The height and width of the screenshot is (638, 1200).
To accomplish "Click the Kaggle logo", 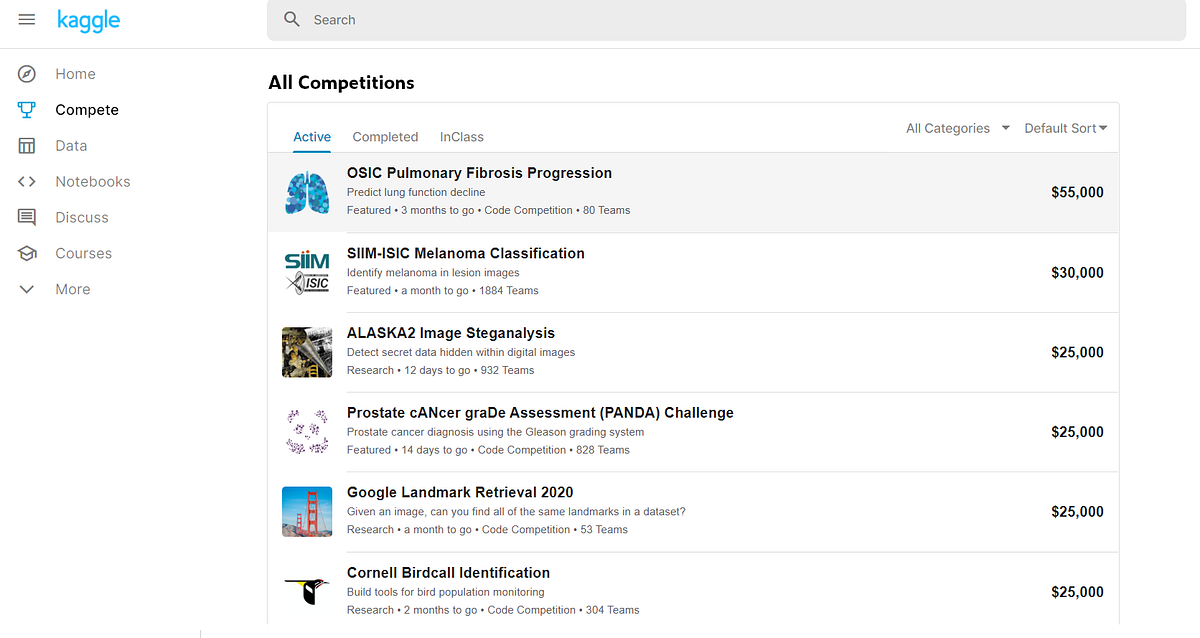I will 89,19.
